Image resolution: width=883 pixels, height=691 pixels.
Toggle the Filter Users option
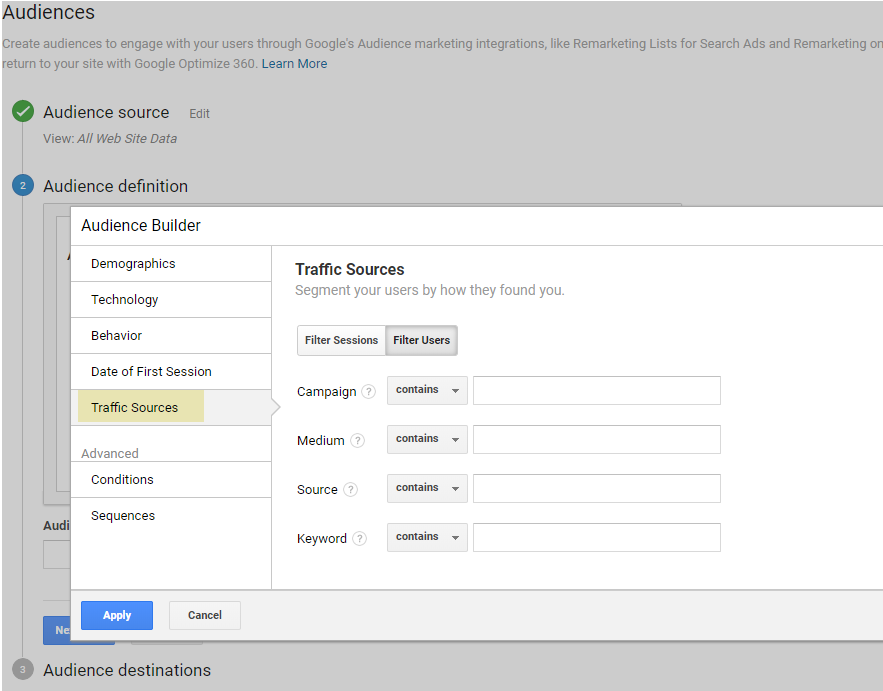point(421,341)
